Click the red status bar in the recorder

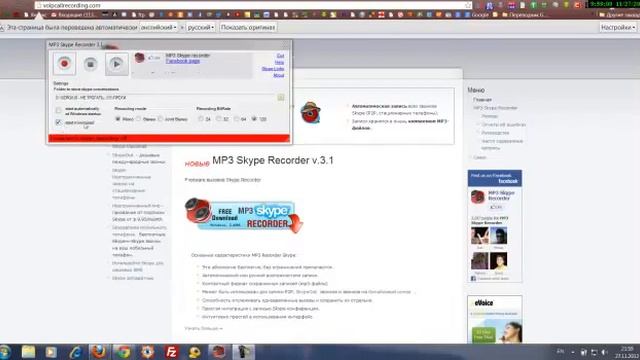pos(169,138)
